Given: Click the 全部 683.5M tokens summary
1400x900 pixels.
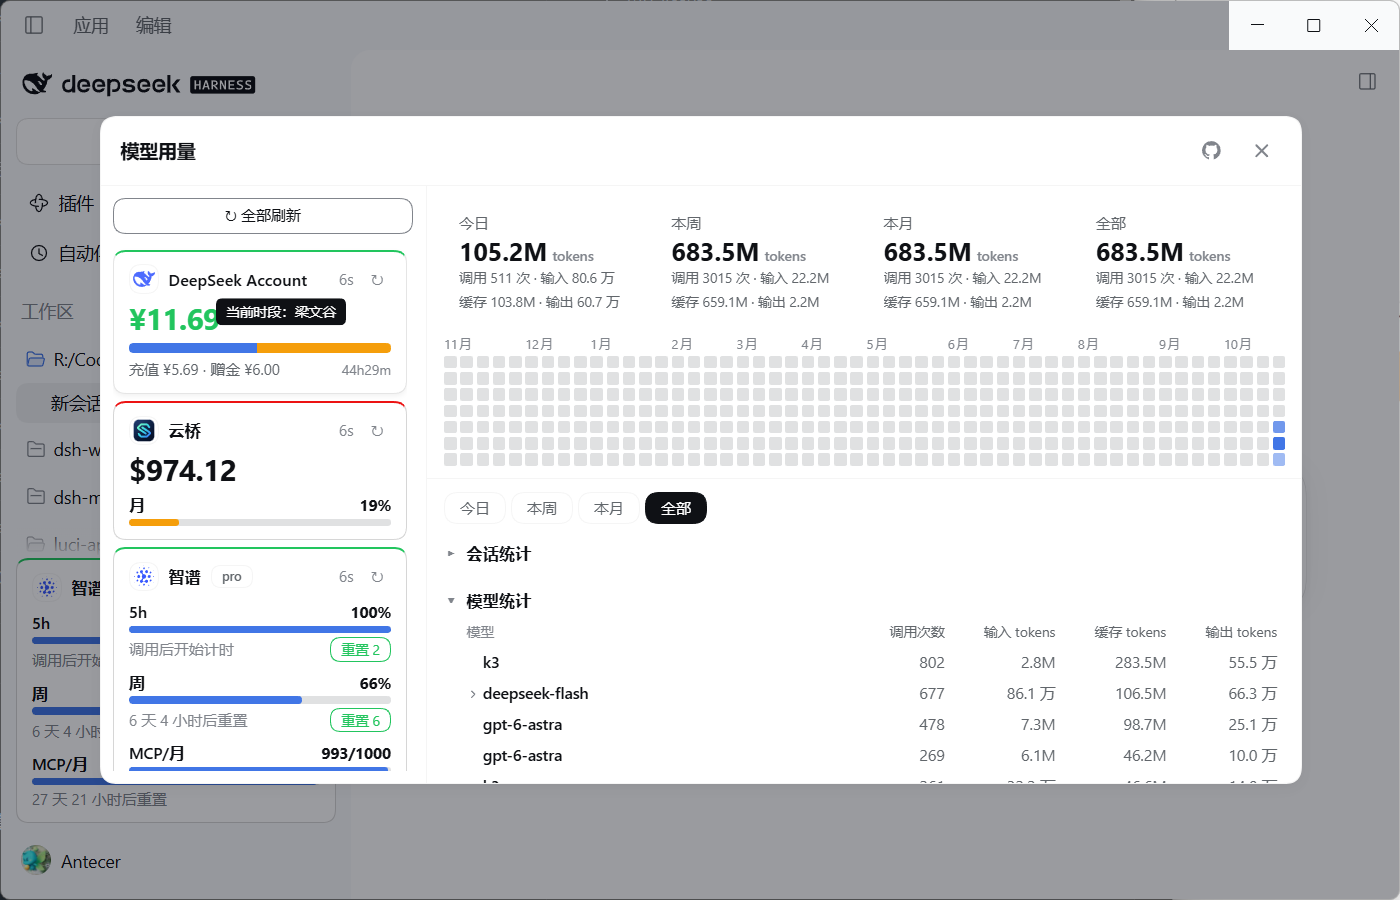Looking at the screenshot, I should point(1174,262).
